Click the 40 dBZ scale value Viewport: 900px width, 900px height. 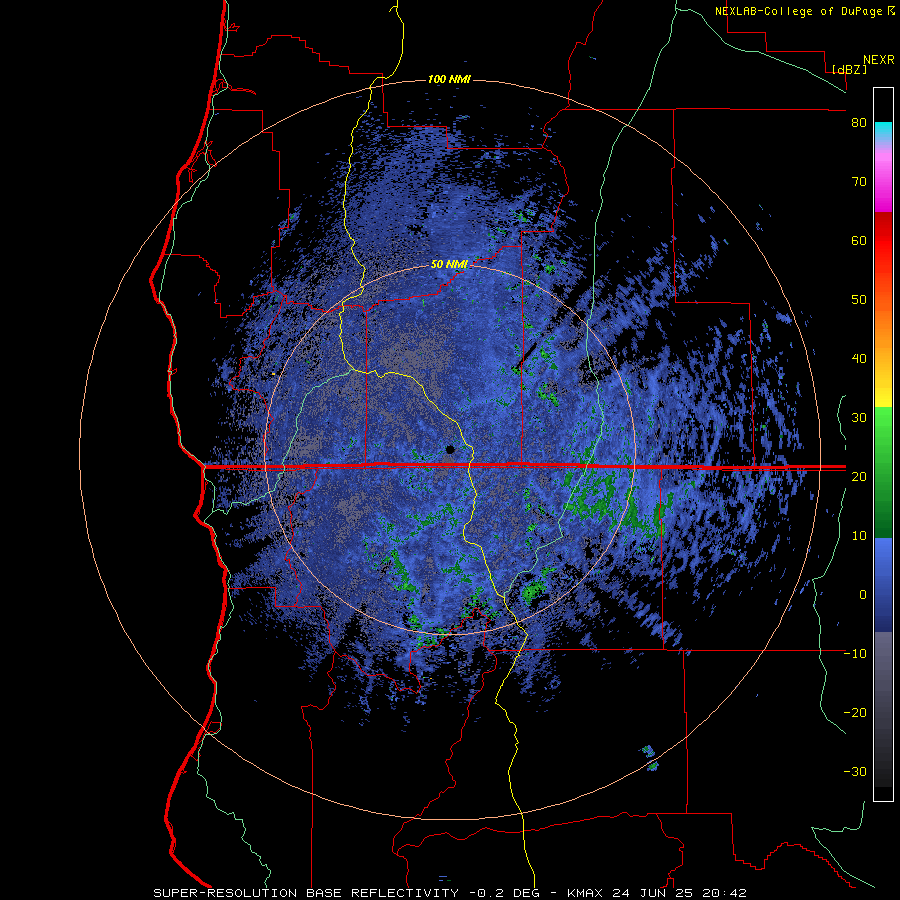[859, 359]
